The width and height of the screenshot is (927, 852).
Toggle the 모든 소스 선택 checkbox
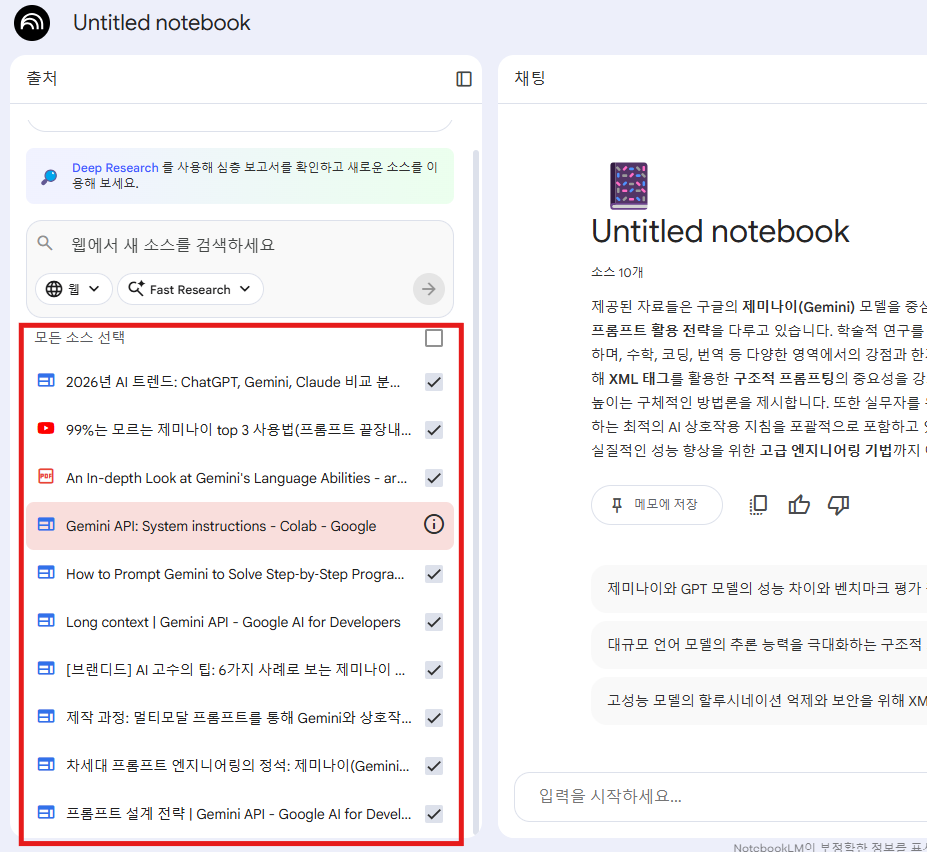tap(434, 338)
